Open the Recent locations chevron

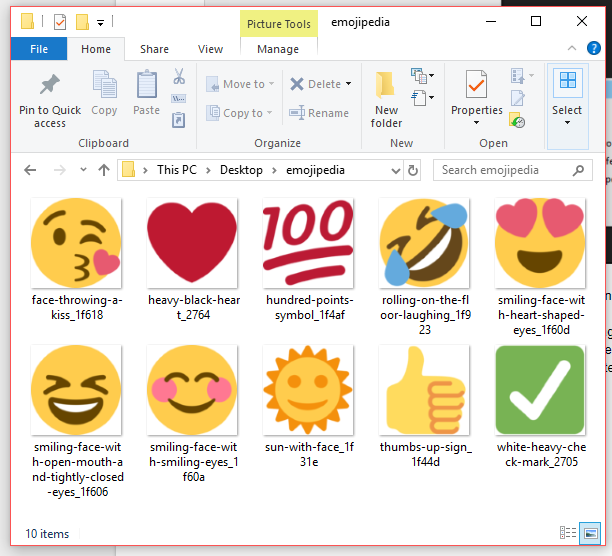click(x=83, y=170)
